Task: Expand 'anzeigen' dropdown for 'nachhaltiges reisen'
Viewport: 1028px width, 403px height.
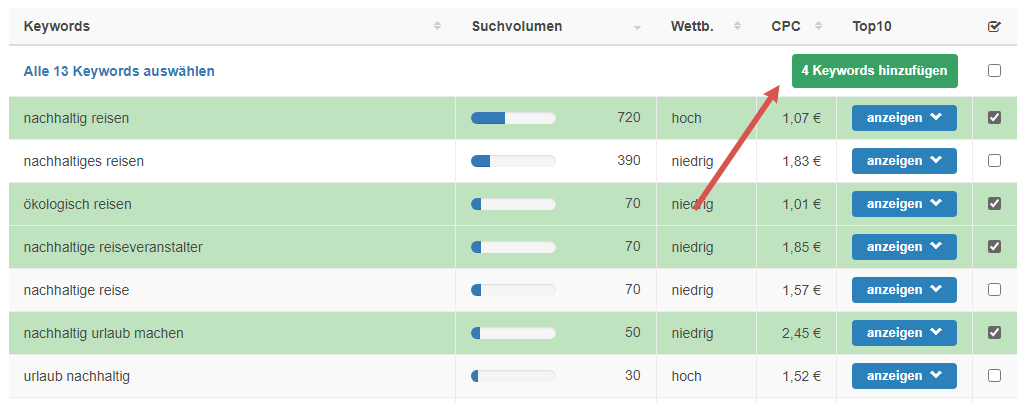Action: point(904,161)
